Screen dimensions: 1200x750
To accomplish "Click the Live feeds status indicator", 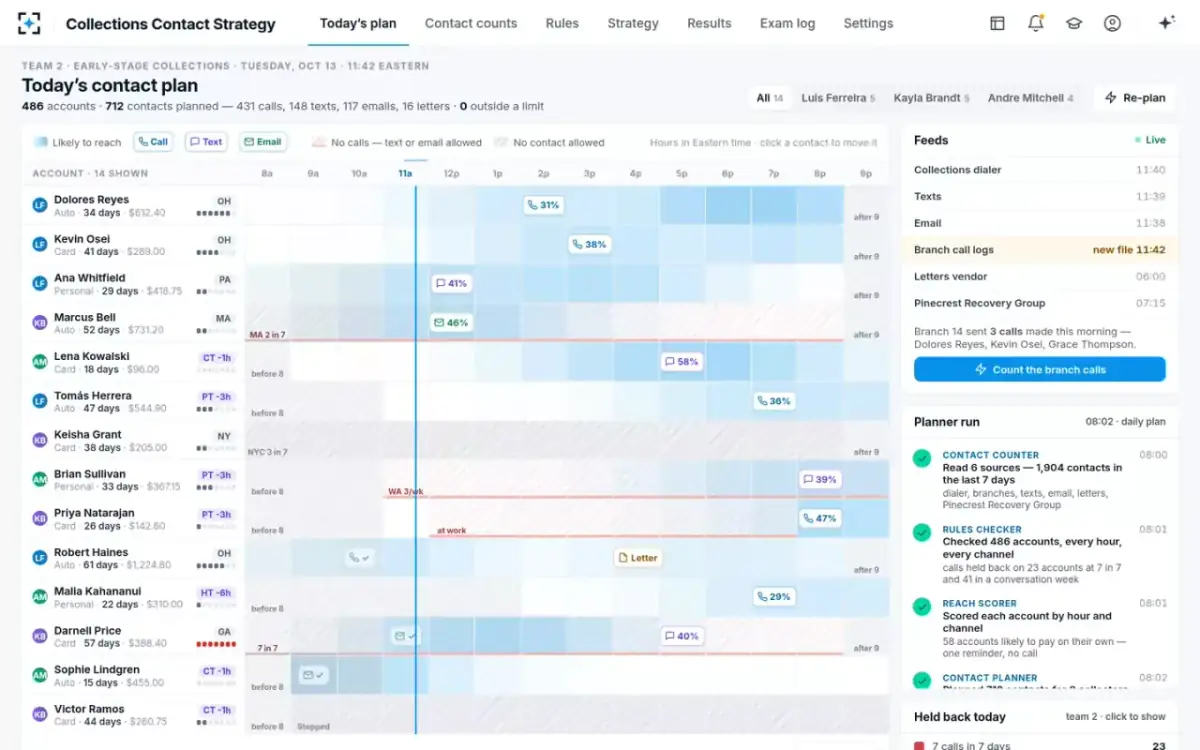I will pyautogui.click(x=1150, y=141).
